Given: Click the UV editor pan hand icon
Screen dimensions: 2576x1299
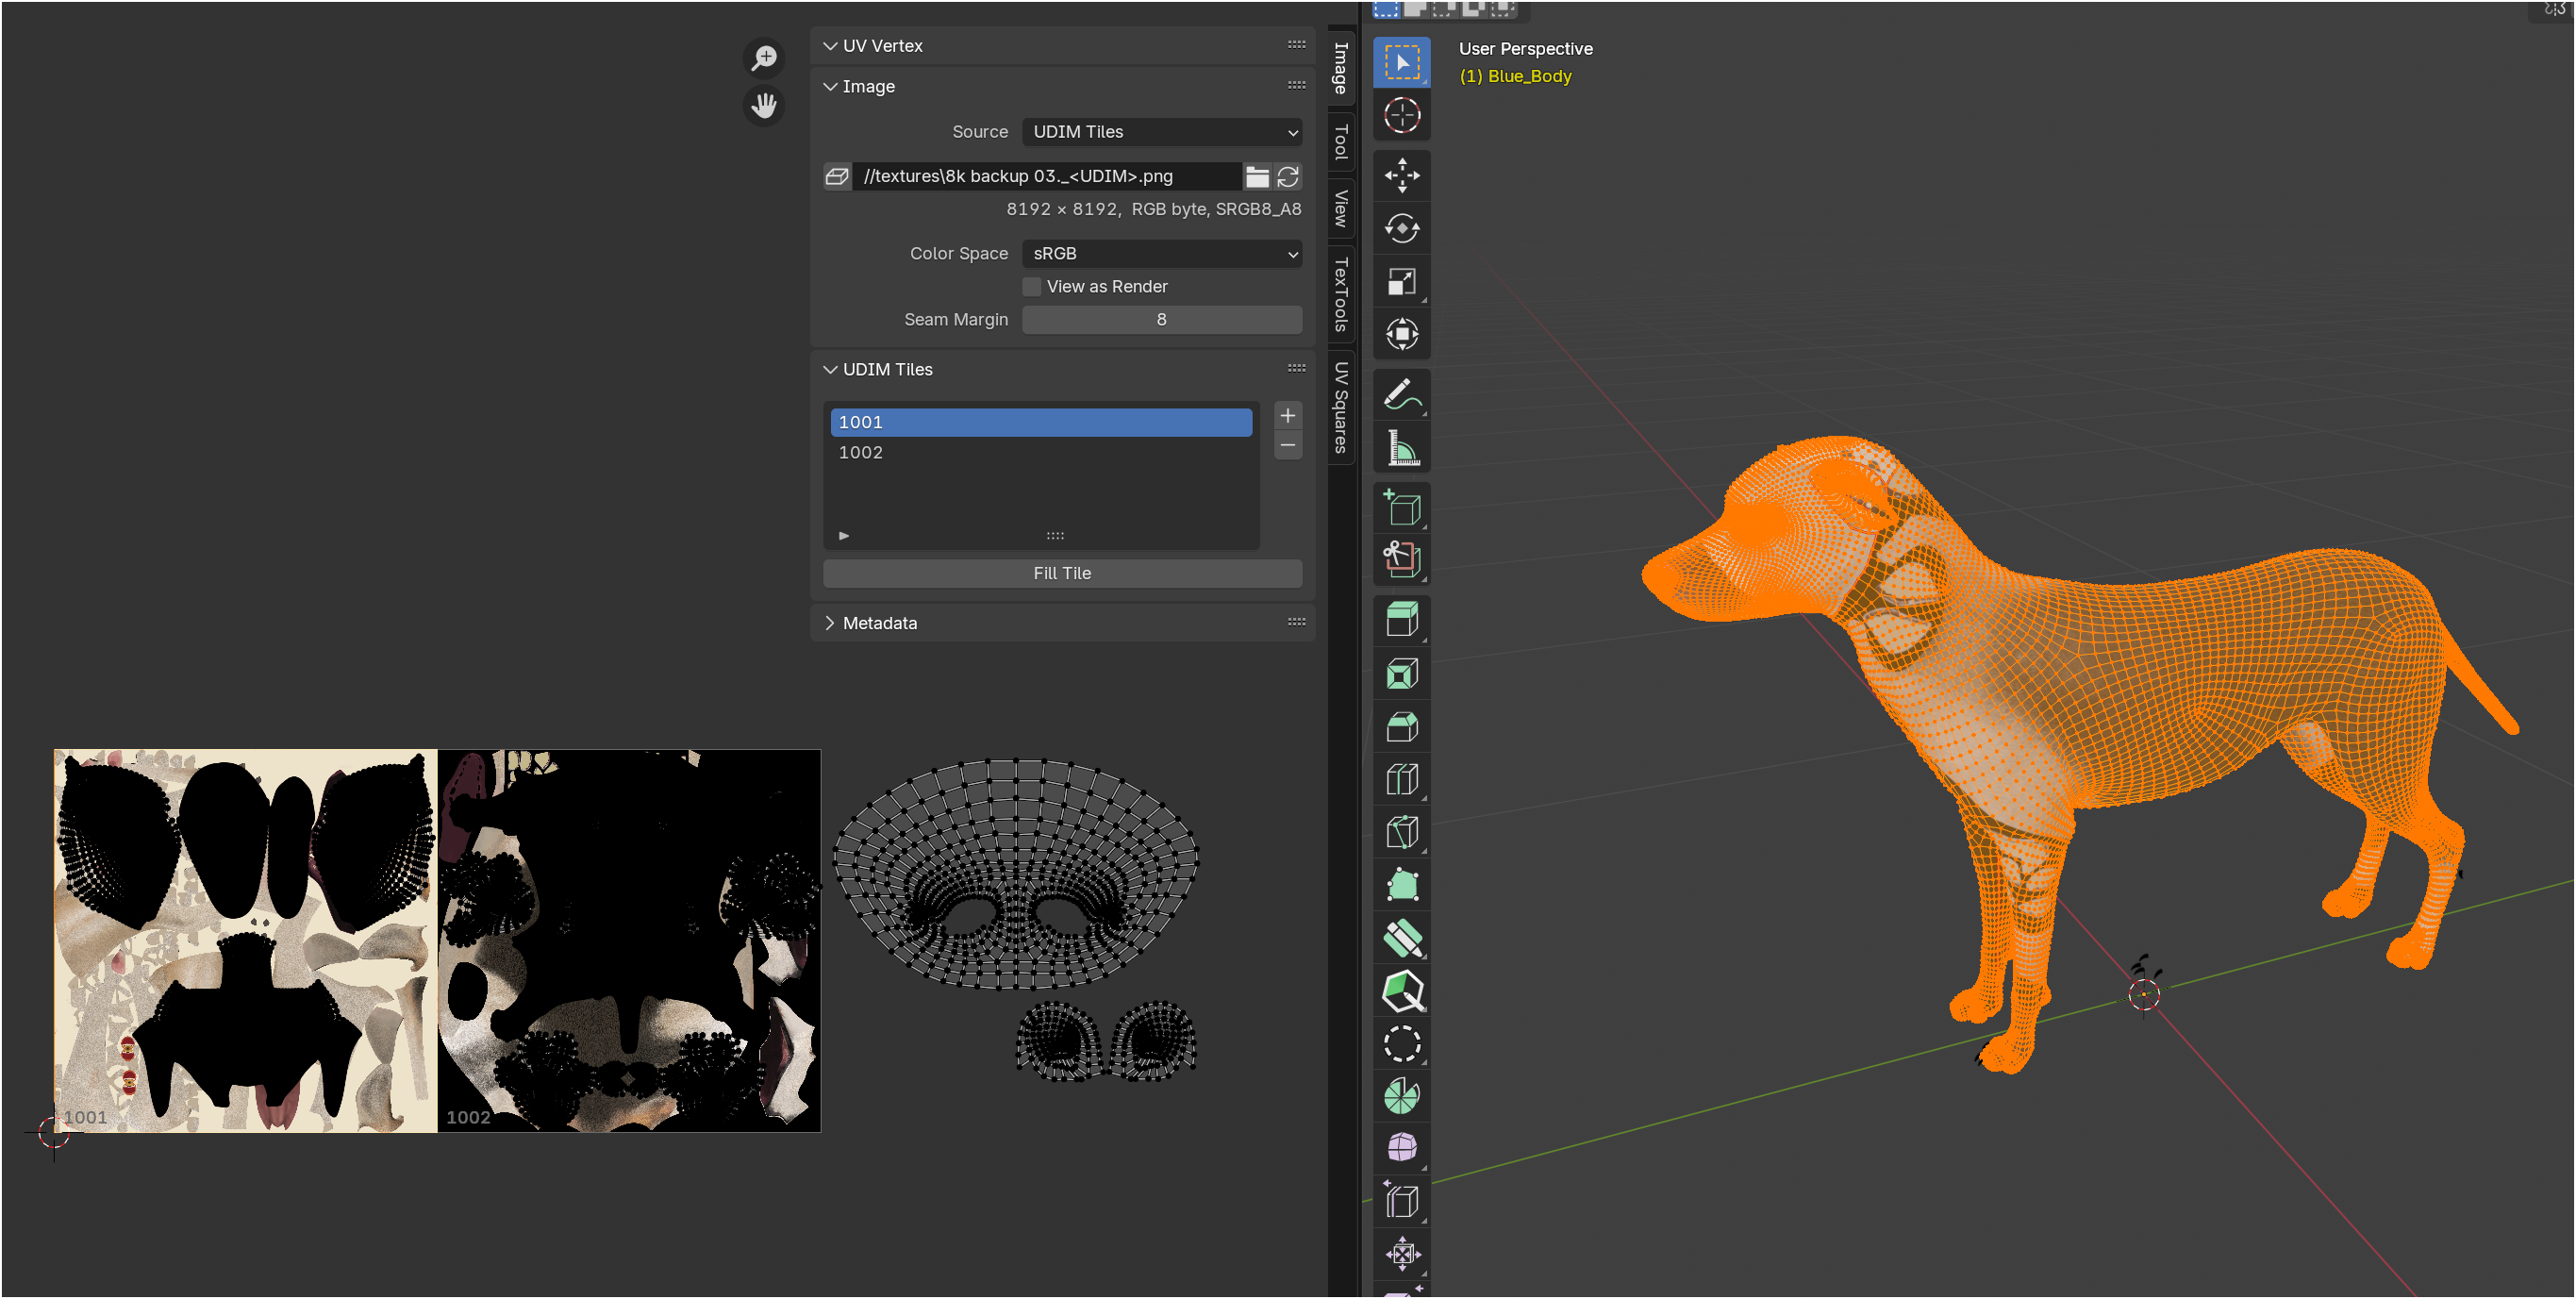Looking at the screenshot, I should 764,105.
